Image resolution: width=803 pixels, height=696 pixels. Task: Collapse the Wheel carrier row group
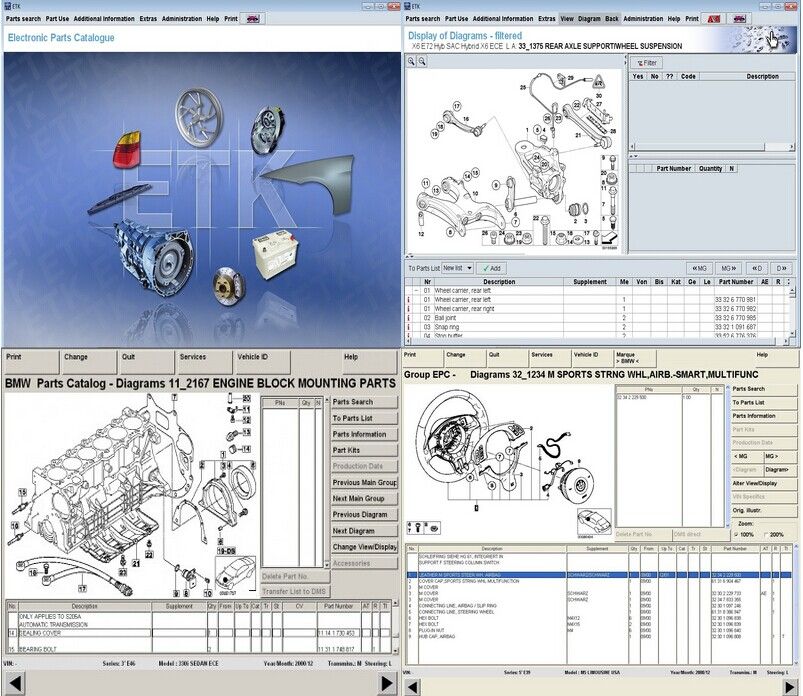416,290
